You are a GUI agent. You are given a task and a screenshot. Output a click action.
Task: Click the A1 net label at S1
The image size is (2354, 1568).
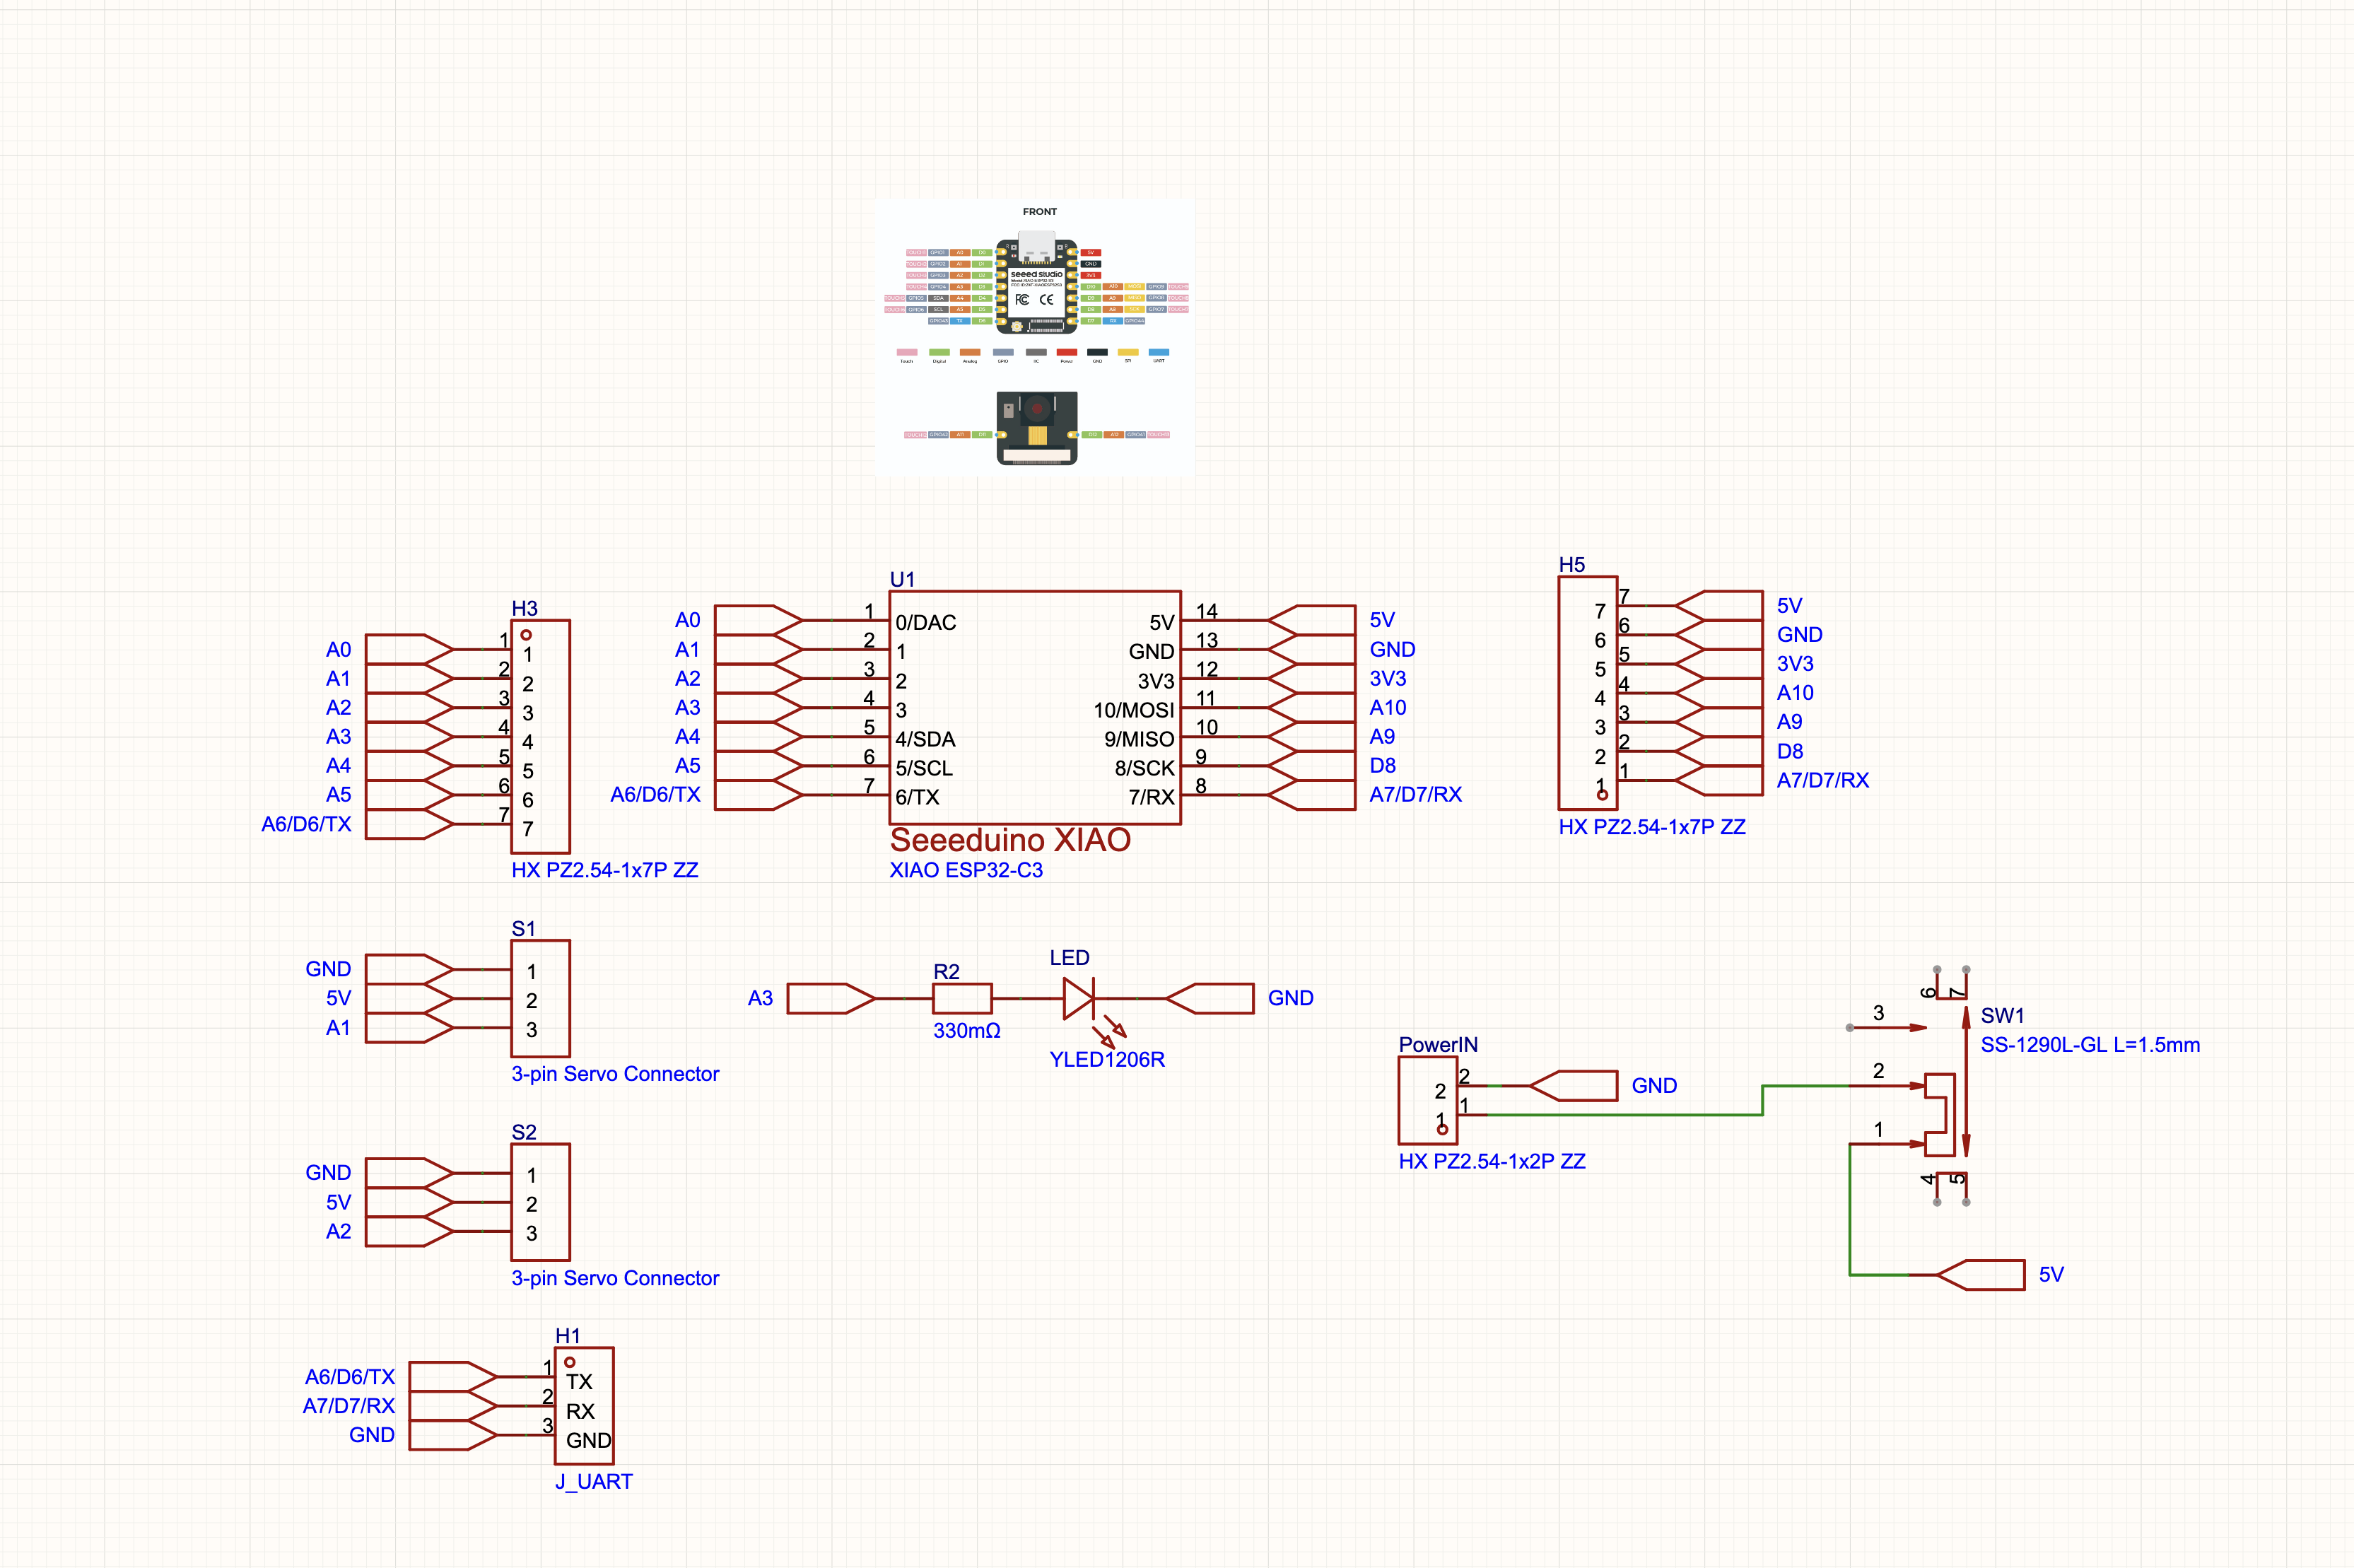338,1027
